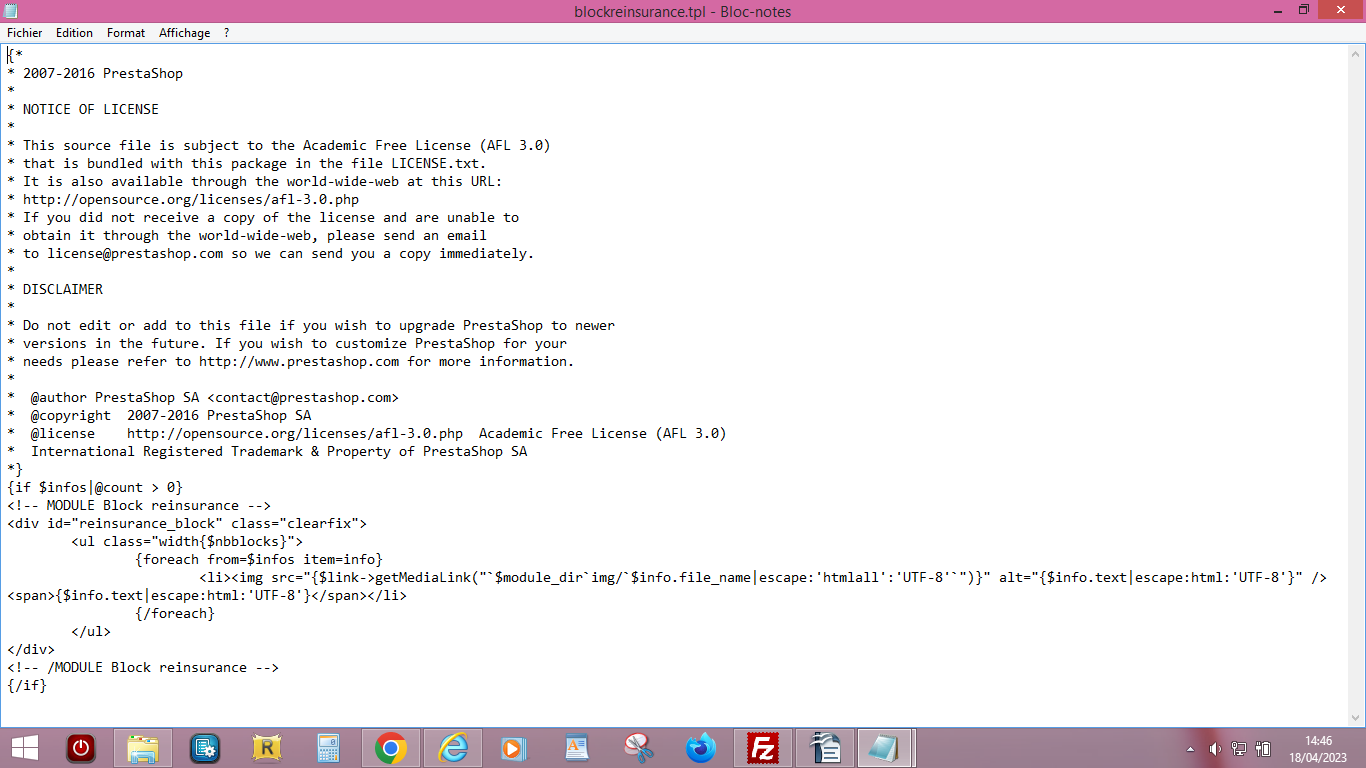Launch Windows Media Player from the taskbar
Screen dimensions: 1366x768
pyautogui.click(x=514, y=748)
